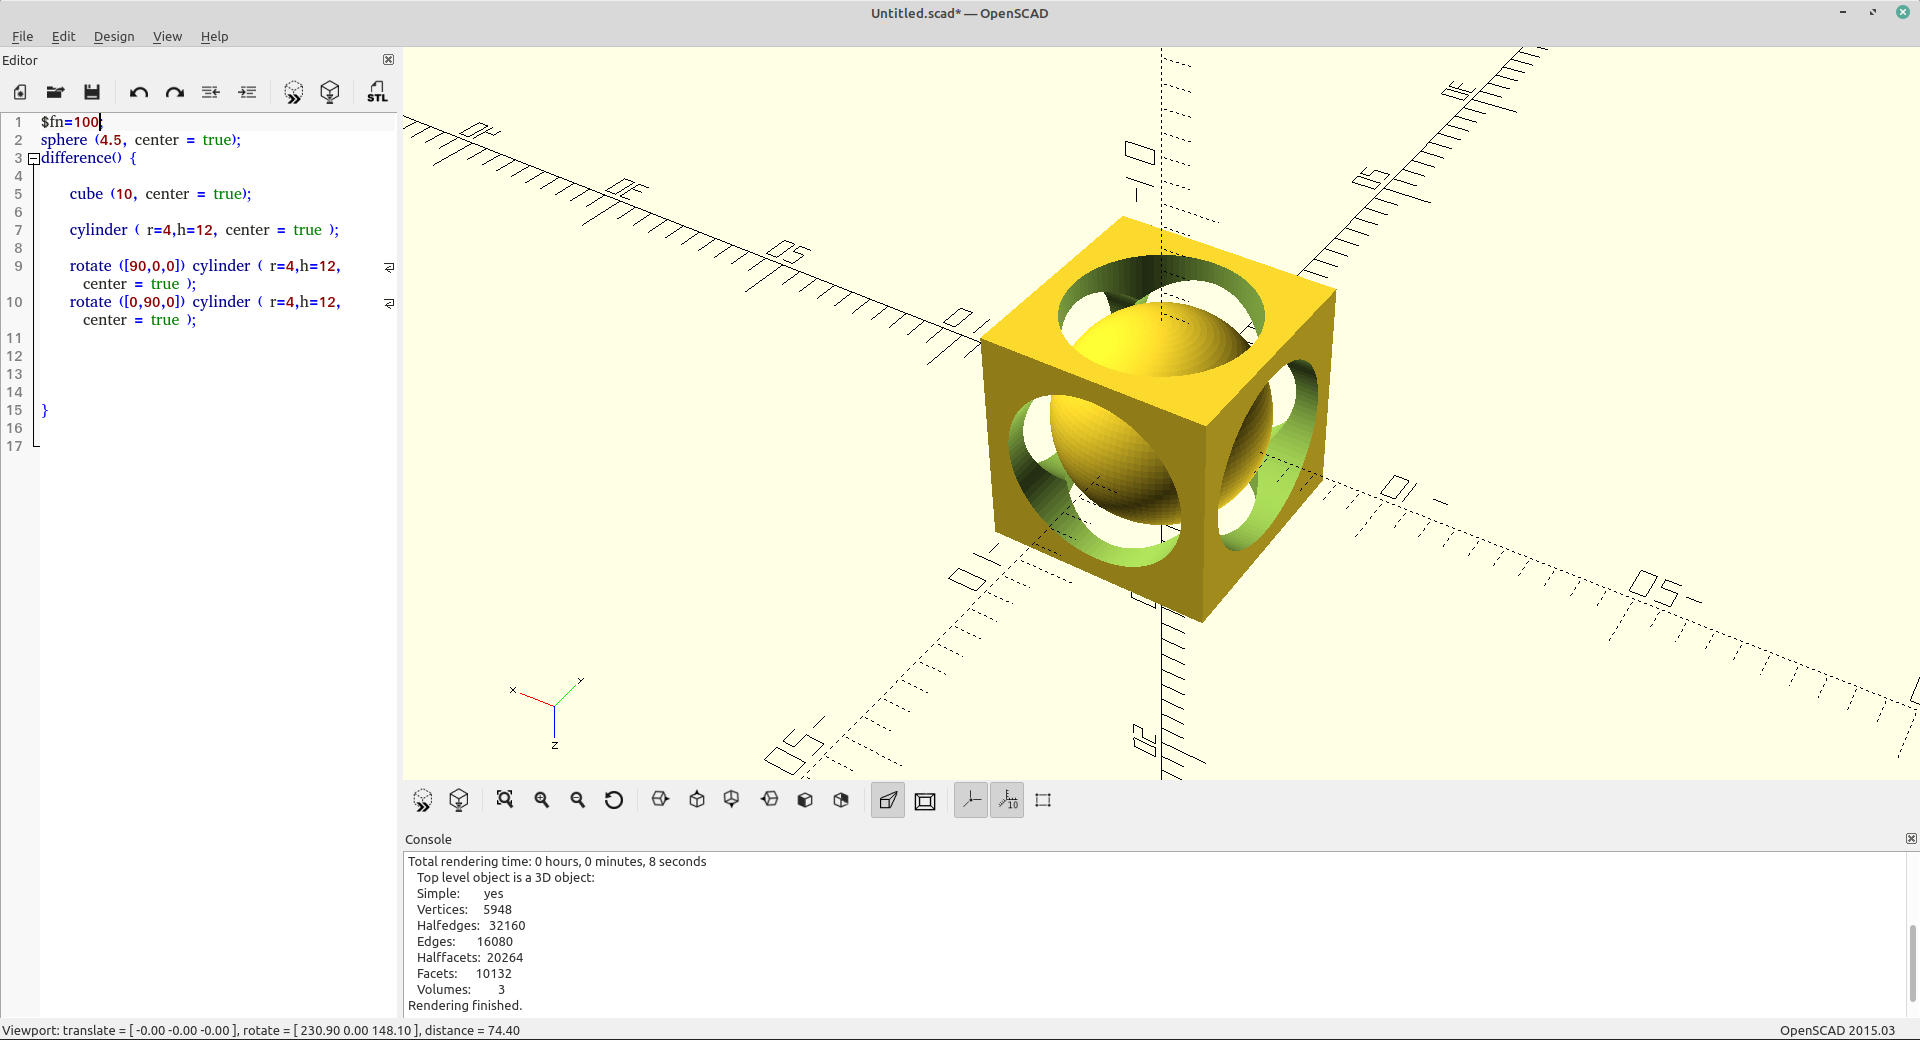The width and height of the screenshot is (1920, 1040).
Task: Undo the last edit
Action: point(139,92)
